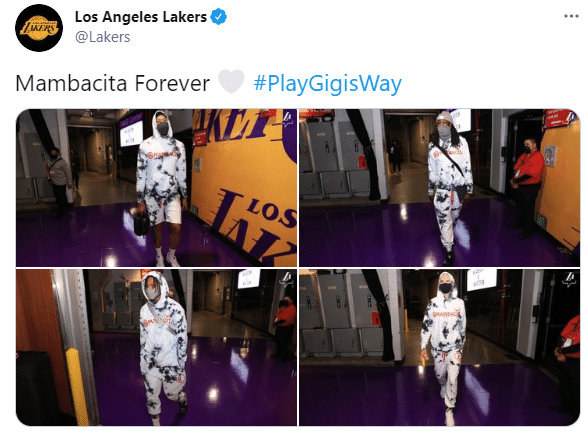Click the Lakers watermark logo in top-left photo
The image size is (588, 431).
(x=288, y=119)
